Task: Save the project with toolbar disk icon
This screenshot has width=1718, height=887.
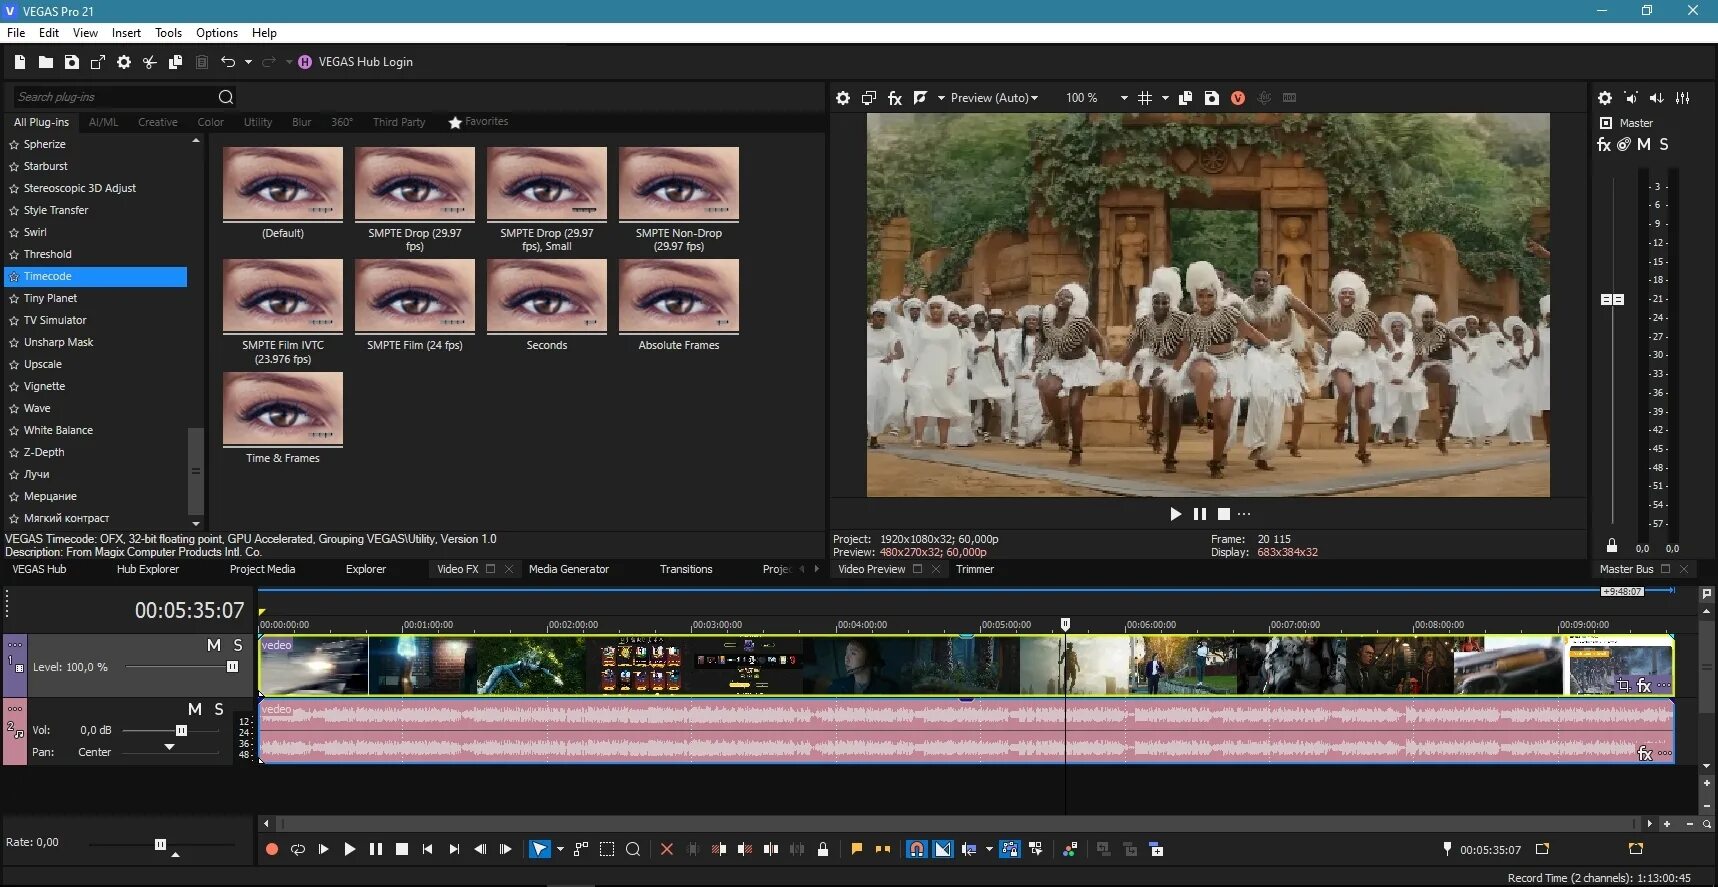Action: coord(72,62)
